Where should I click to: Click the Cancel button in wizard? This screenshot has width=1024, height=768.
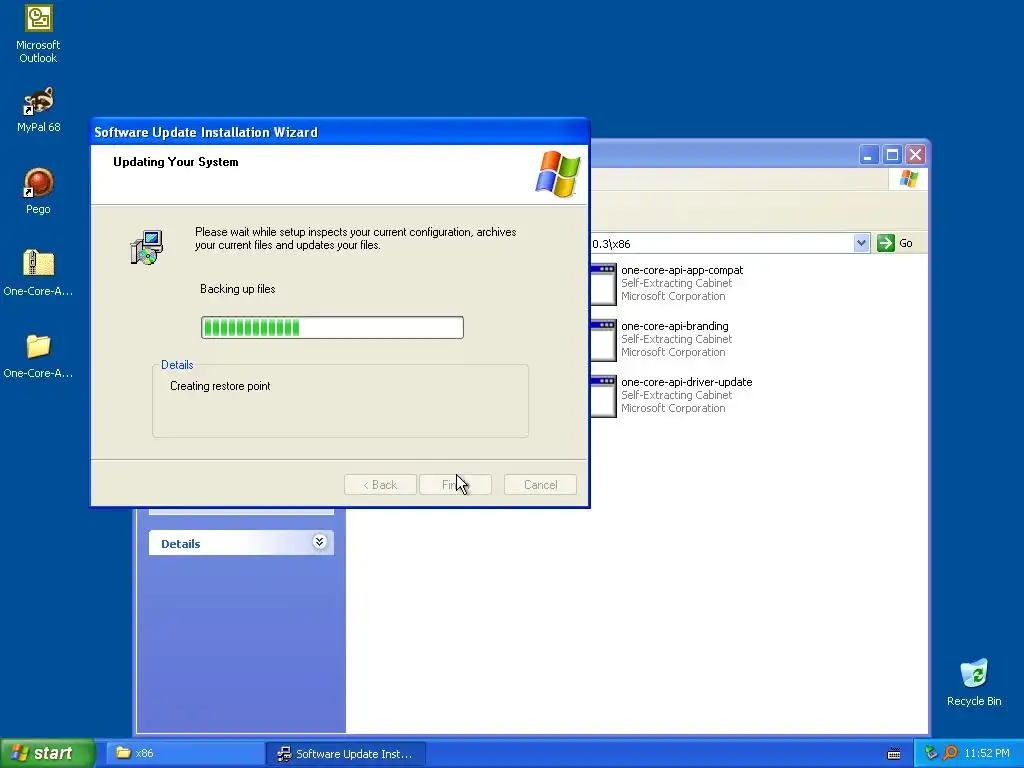tap(540, 485)
